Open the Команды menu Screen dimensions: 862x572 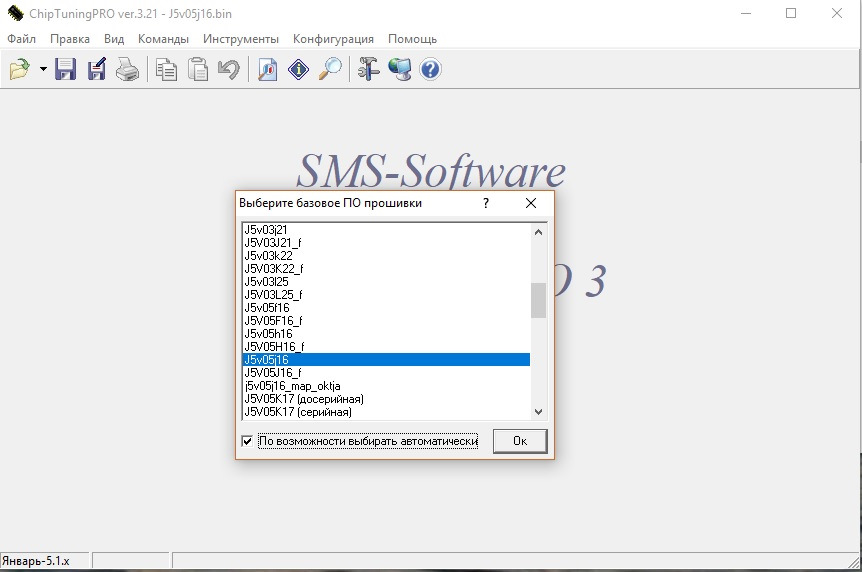[x=163, y=39]
